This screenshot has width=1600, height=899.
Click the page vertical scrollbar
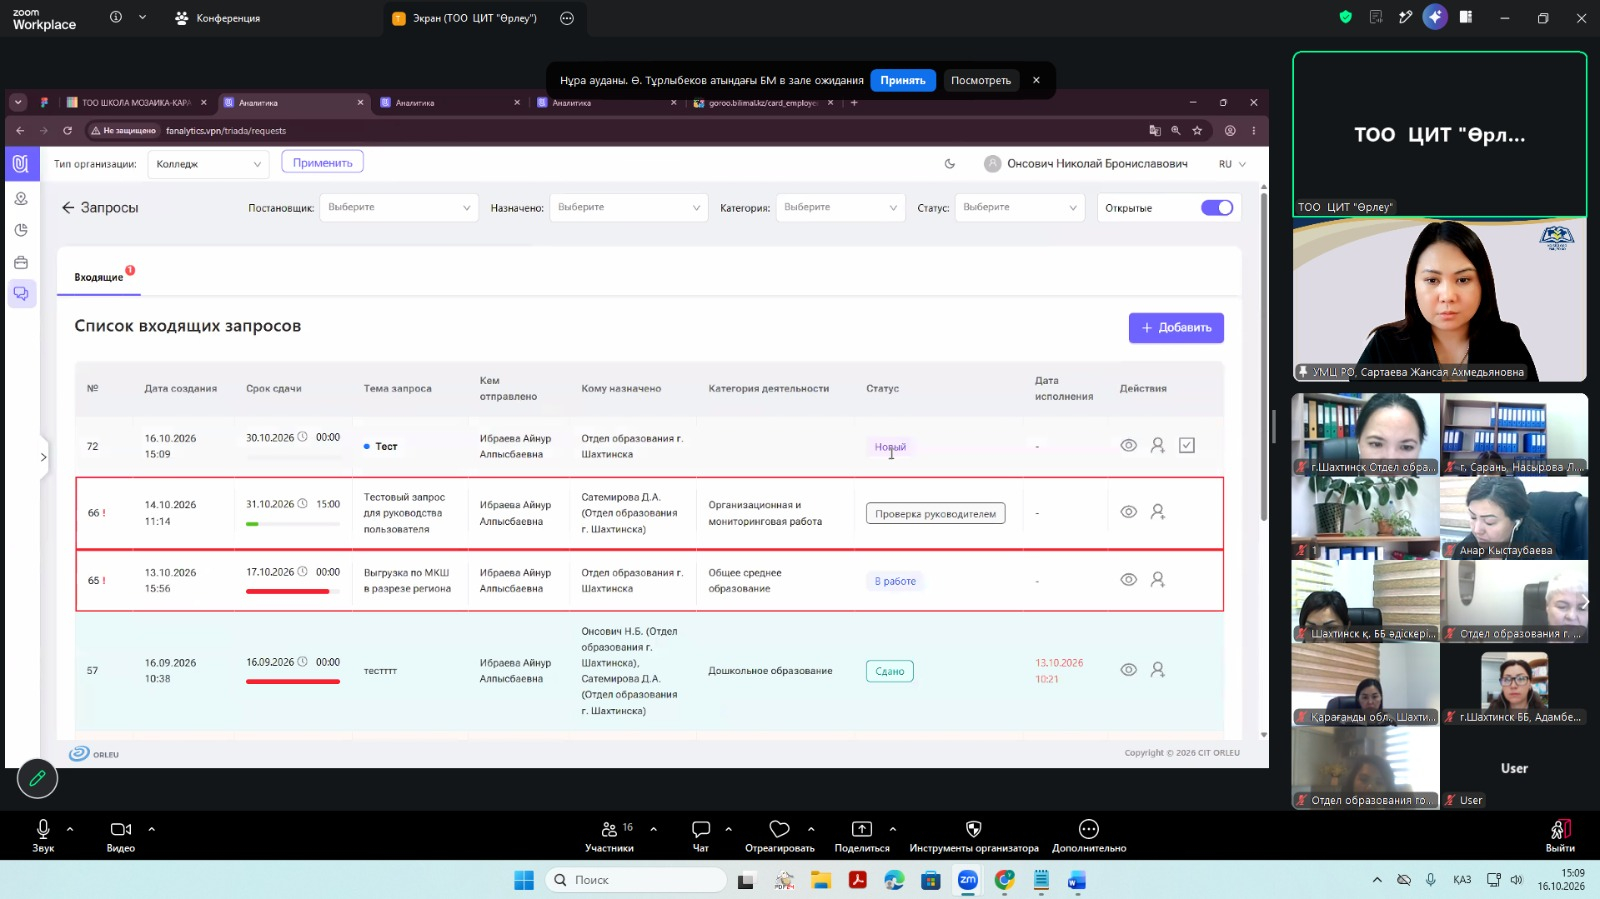point(1264,355)
